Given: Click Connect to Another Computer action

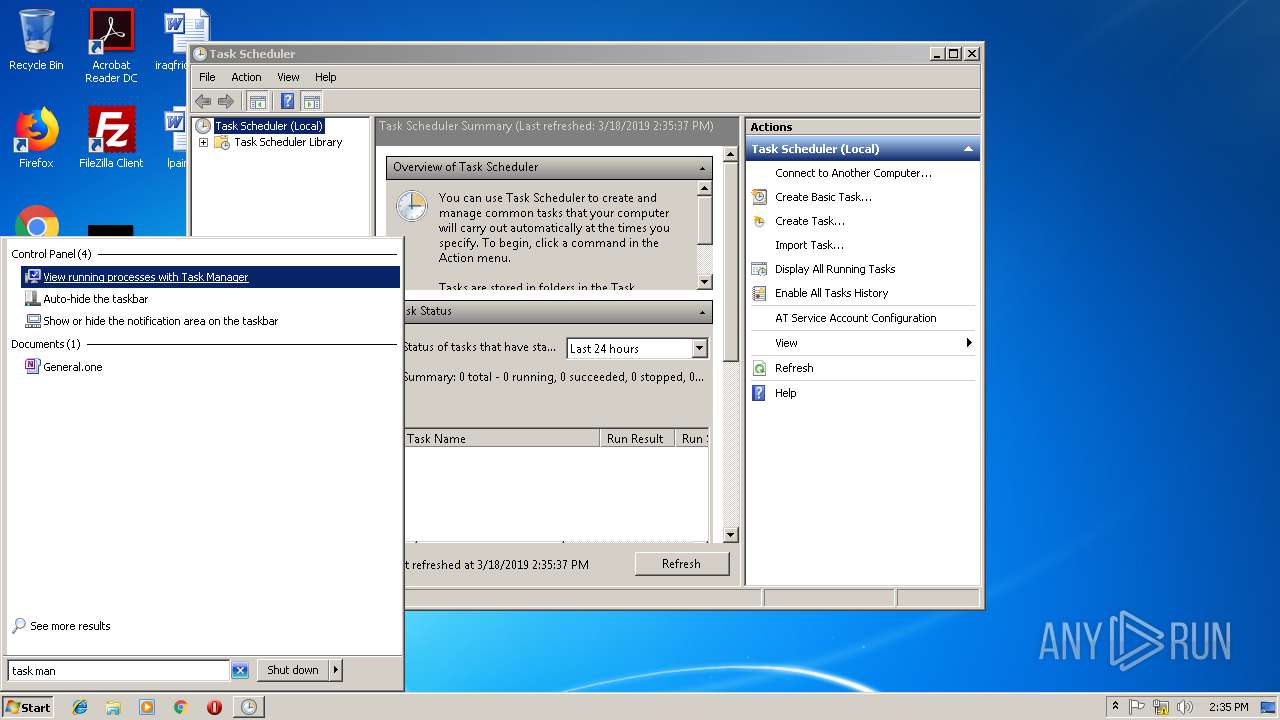Looking at the screenshot, I should click(x=853, y=173).
